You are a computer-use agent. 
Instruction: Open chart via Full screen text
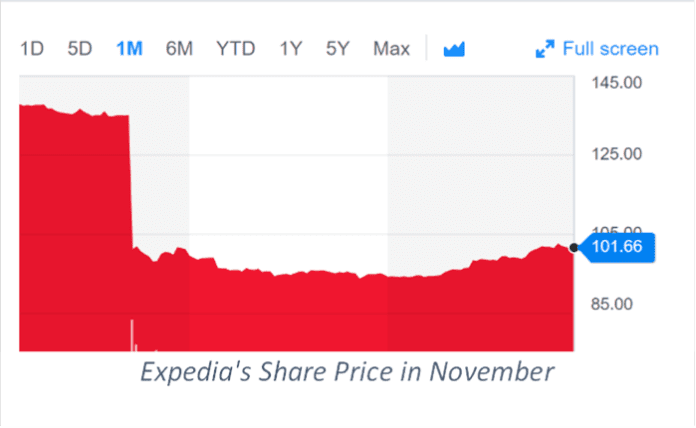tap(610, 49)
